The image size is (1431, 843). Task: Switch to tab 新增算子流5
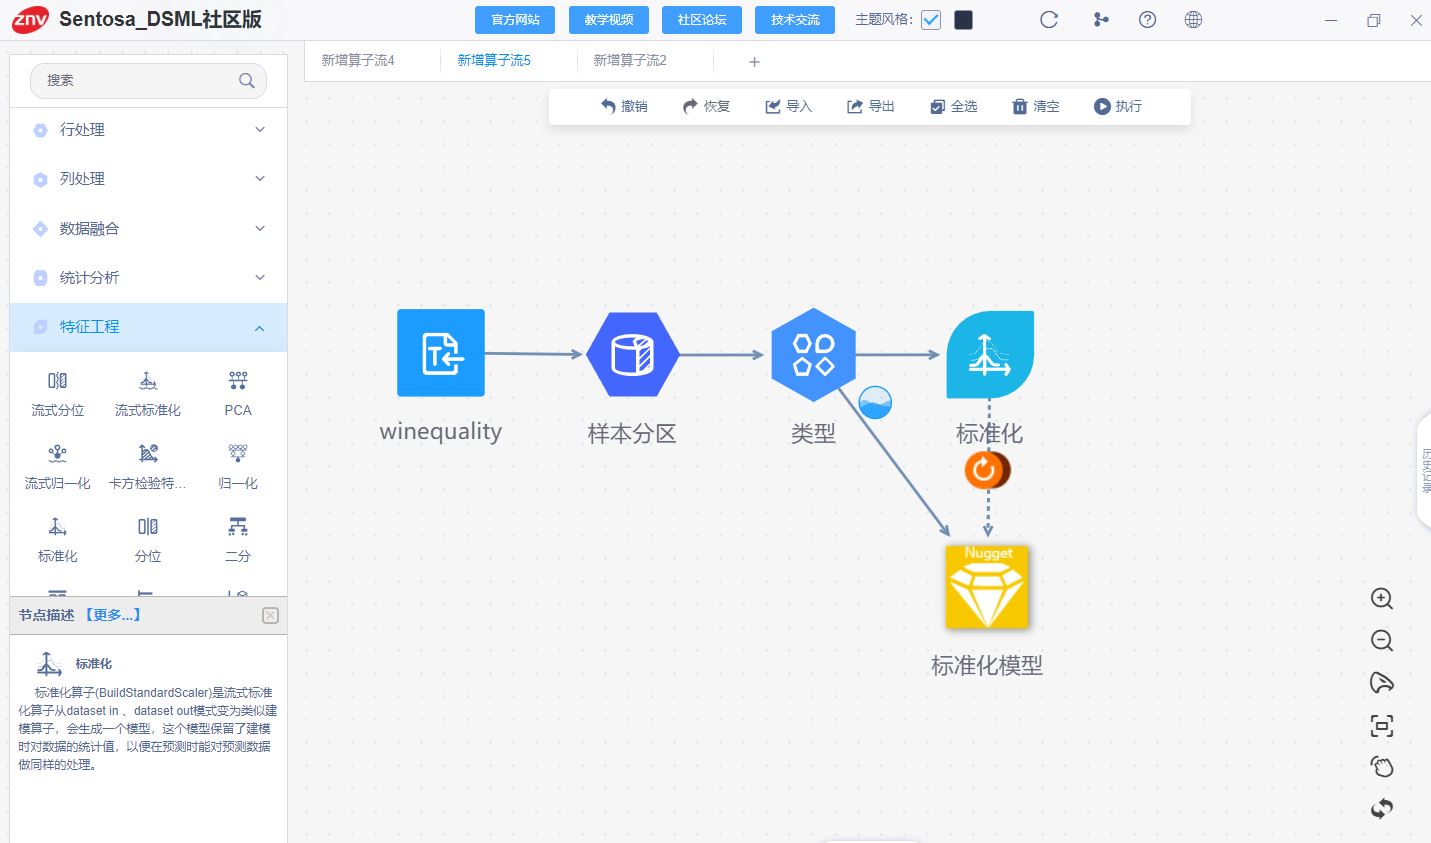494,61
